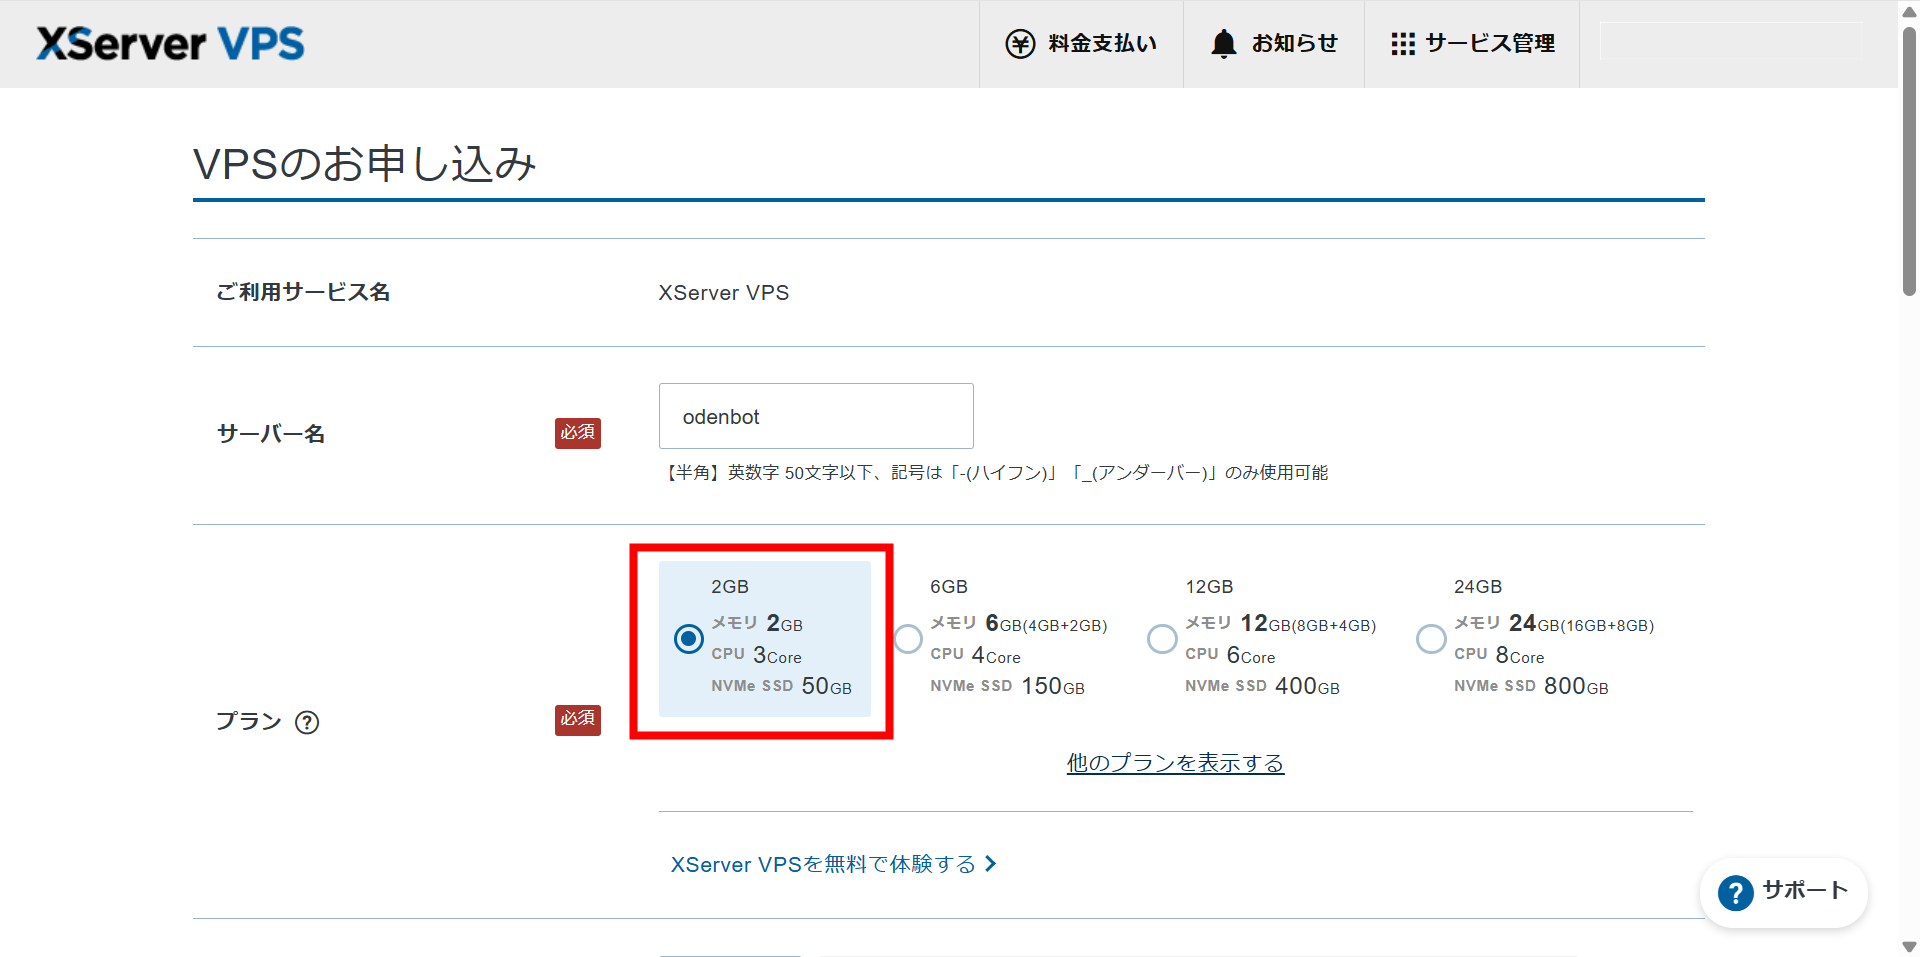
Task: Click the blue support question mark icon
Action: tap(1735, 892)
